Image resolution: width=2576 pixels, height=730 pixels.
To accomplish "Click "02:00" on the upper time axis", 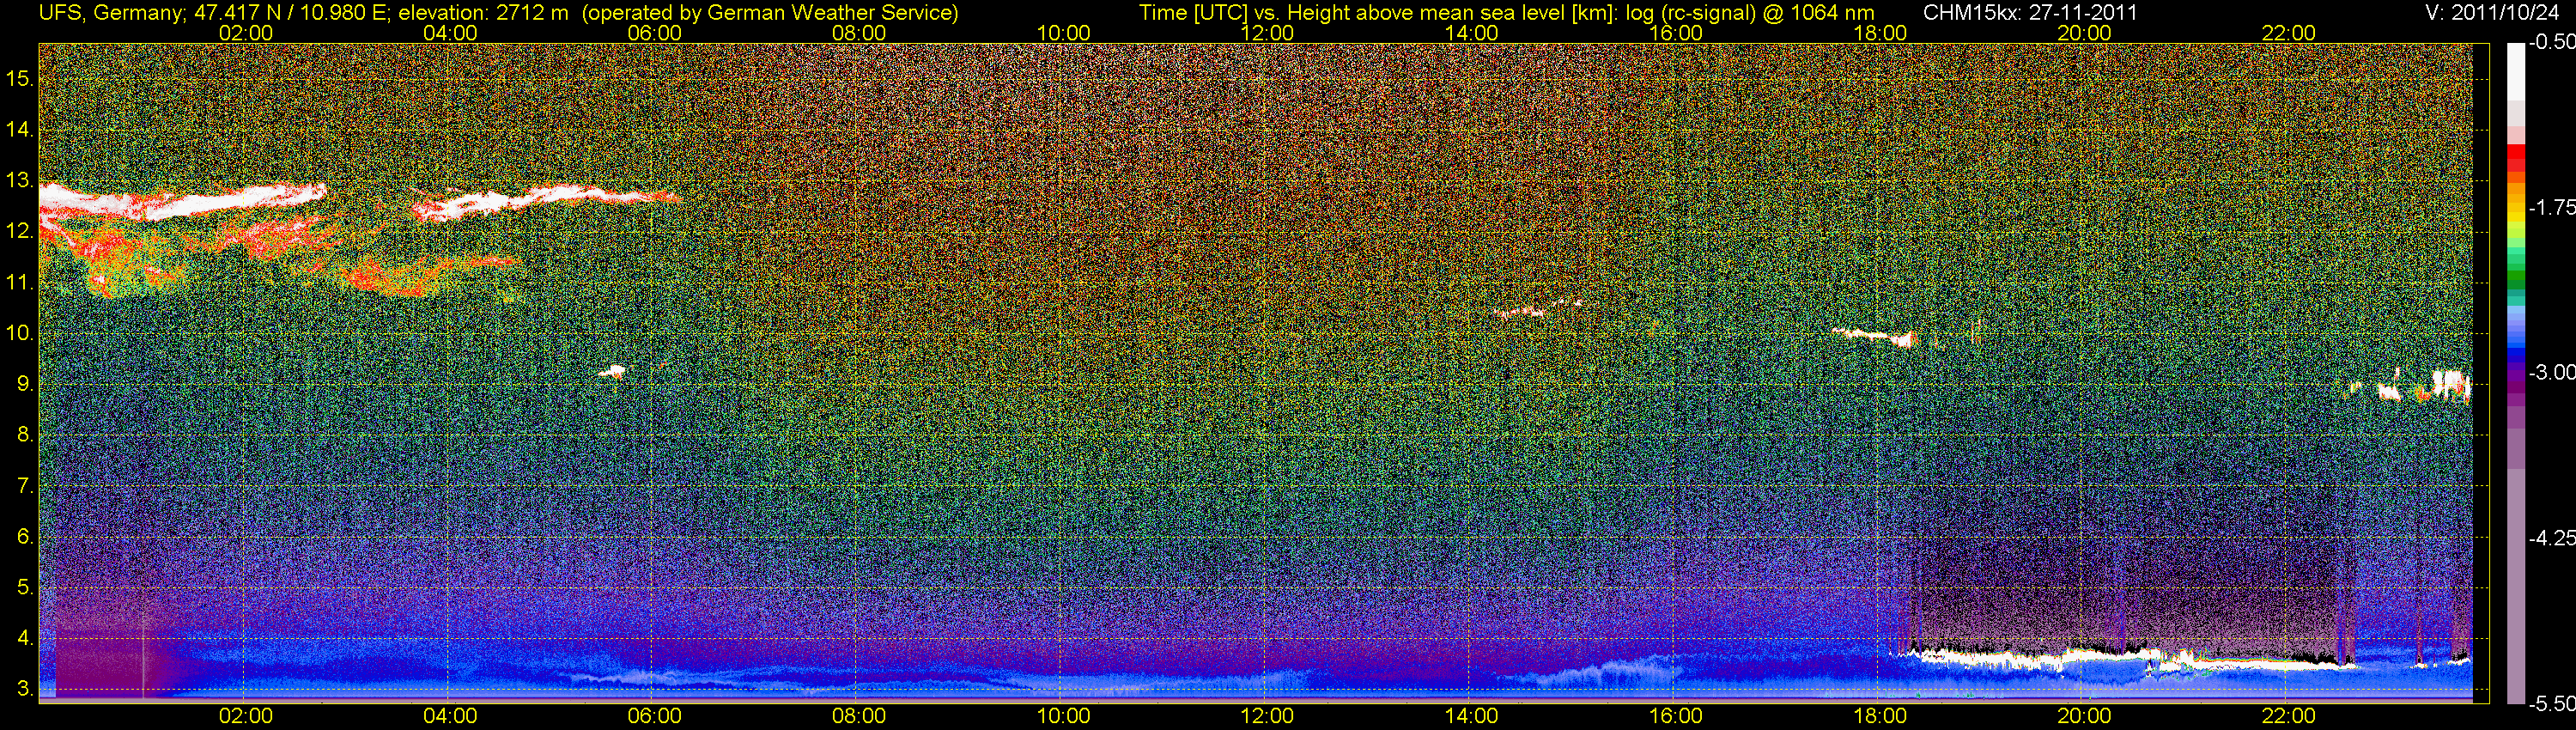I will tap(246, 33).
